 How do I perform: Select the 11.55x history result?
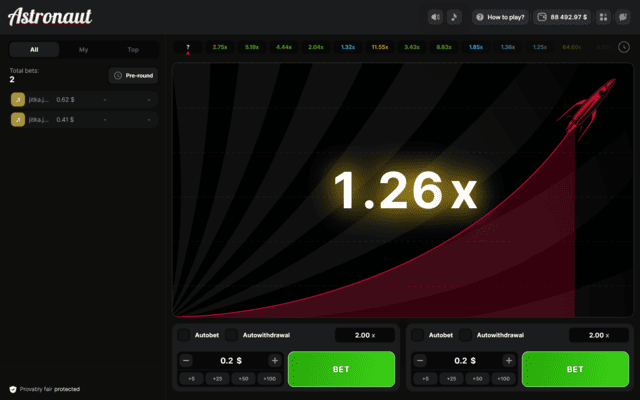click(x=380, y=47)
